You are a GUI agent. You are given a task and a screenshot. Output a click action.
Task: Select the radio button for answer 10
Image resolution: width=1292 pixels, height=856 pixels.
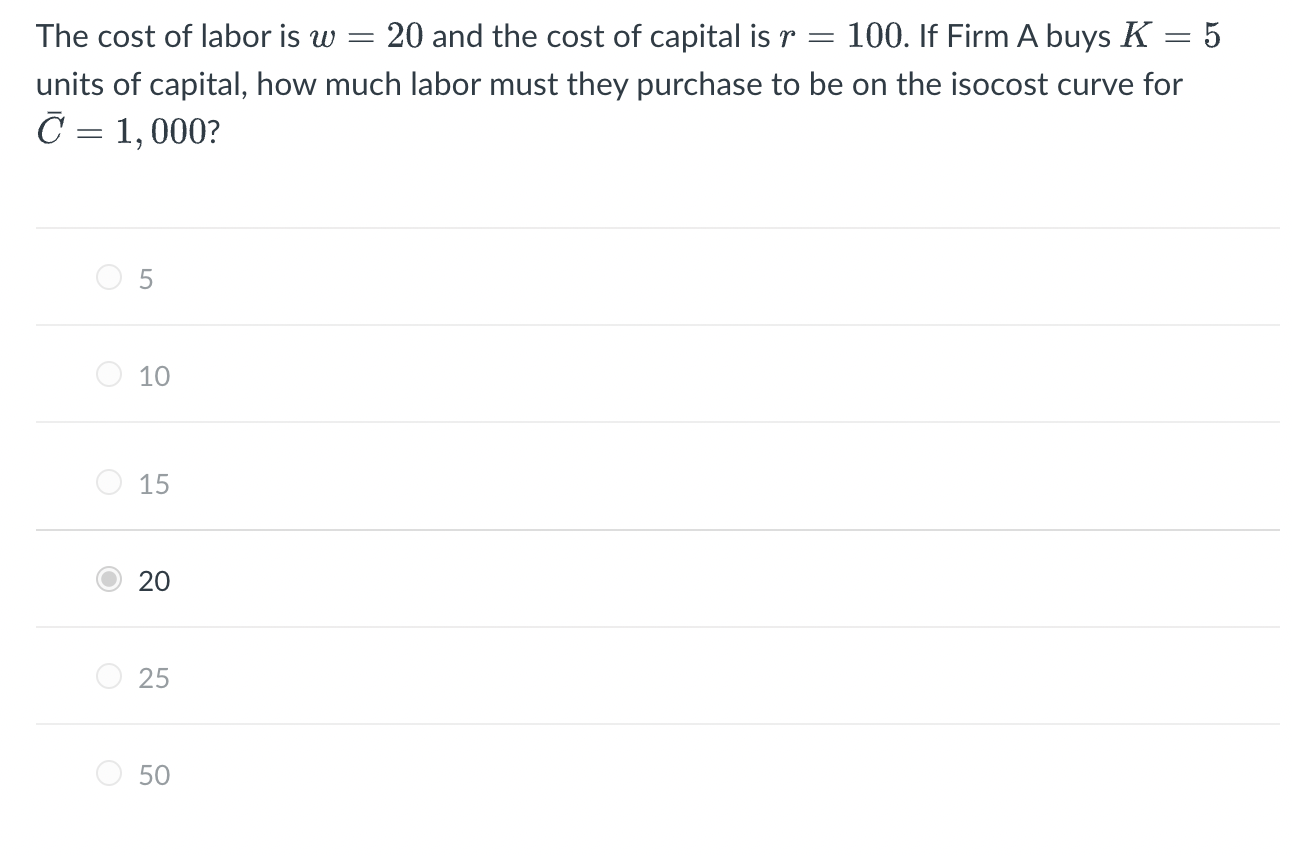(x=109, y=374)
